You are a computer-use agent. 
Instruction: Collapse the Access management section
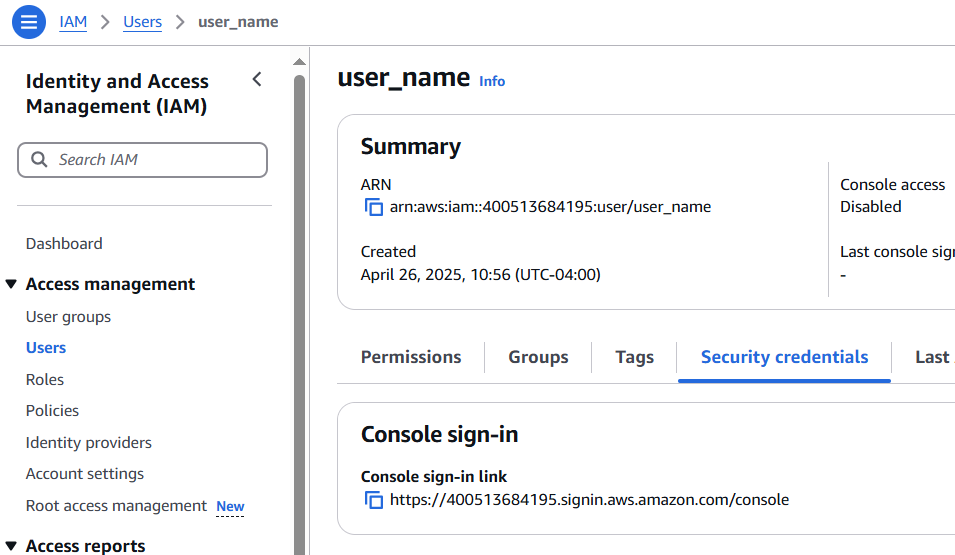click(12, 285)
